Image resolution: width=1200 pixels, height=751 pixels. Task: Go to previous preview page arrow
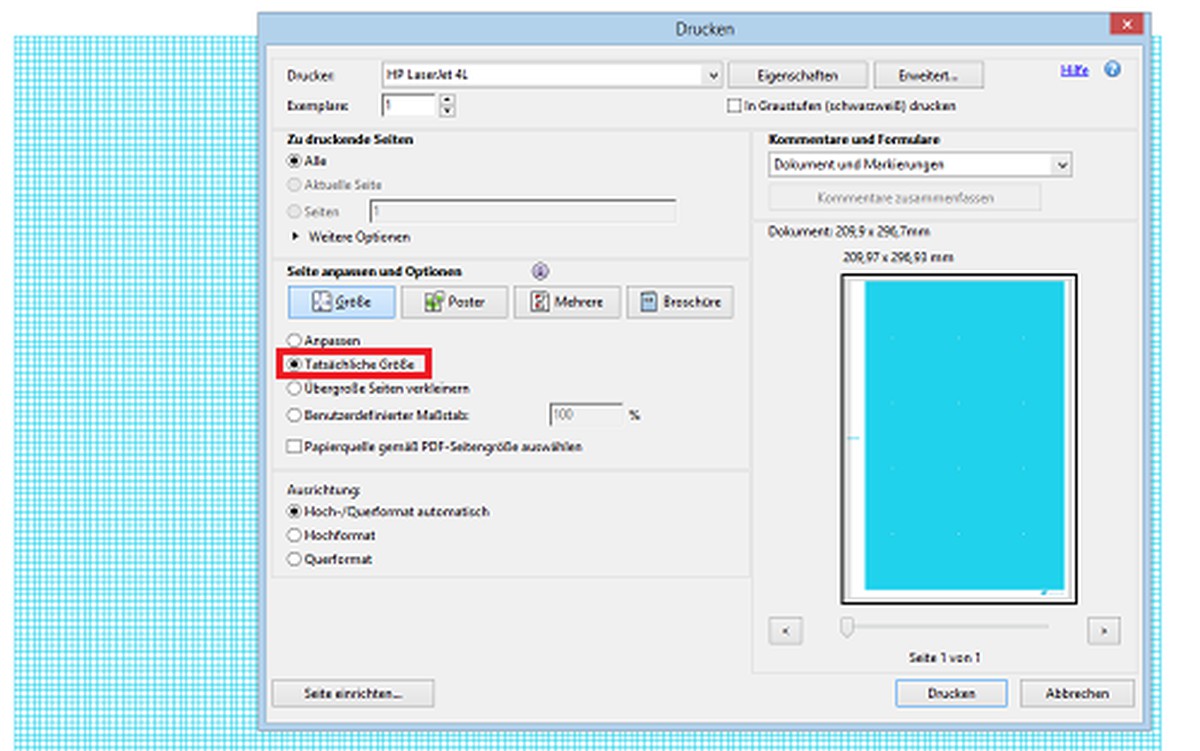pos(785,631)
